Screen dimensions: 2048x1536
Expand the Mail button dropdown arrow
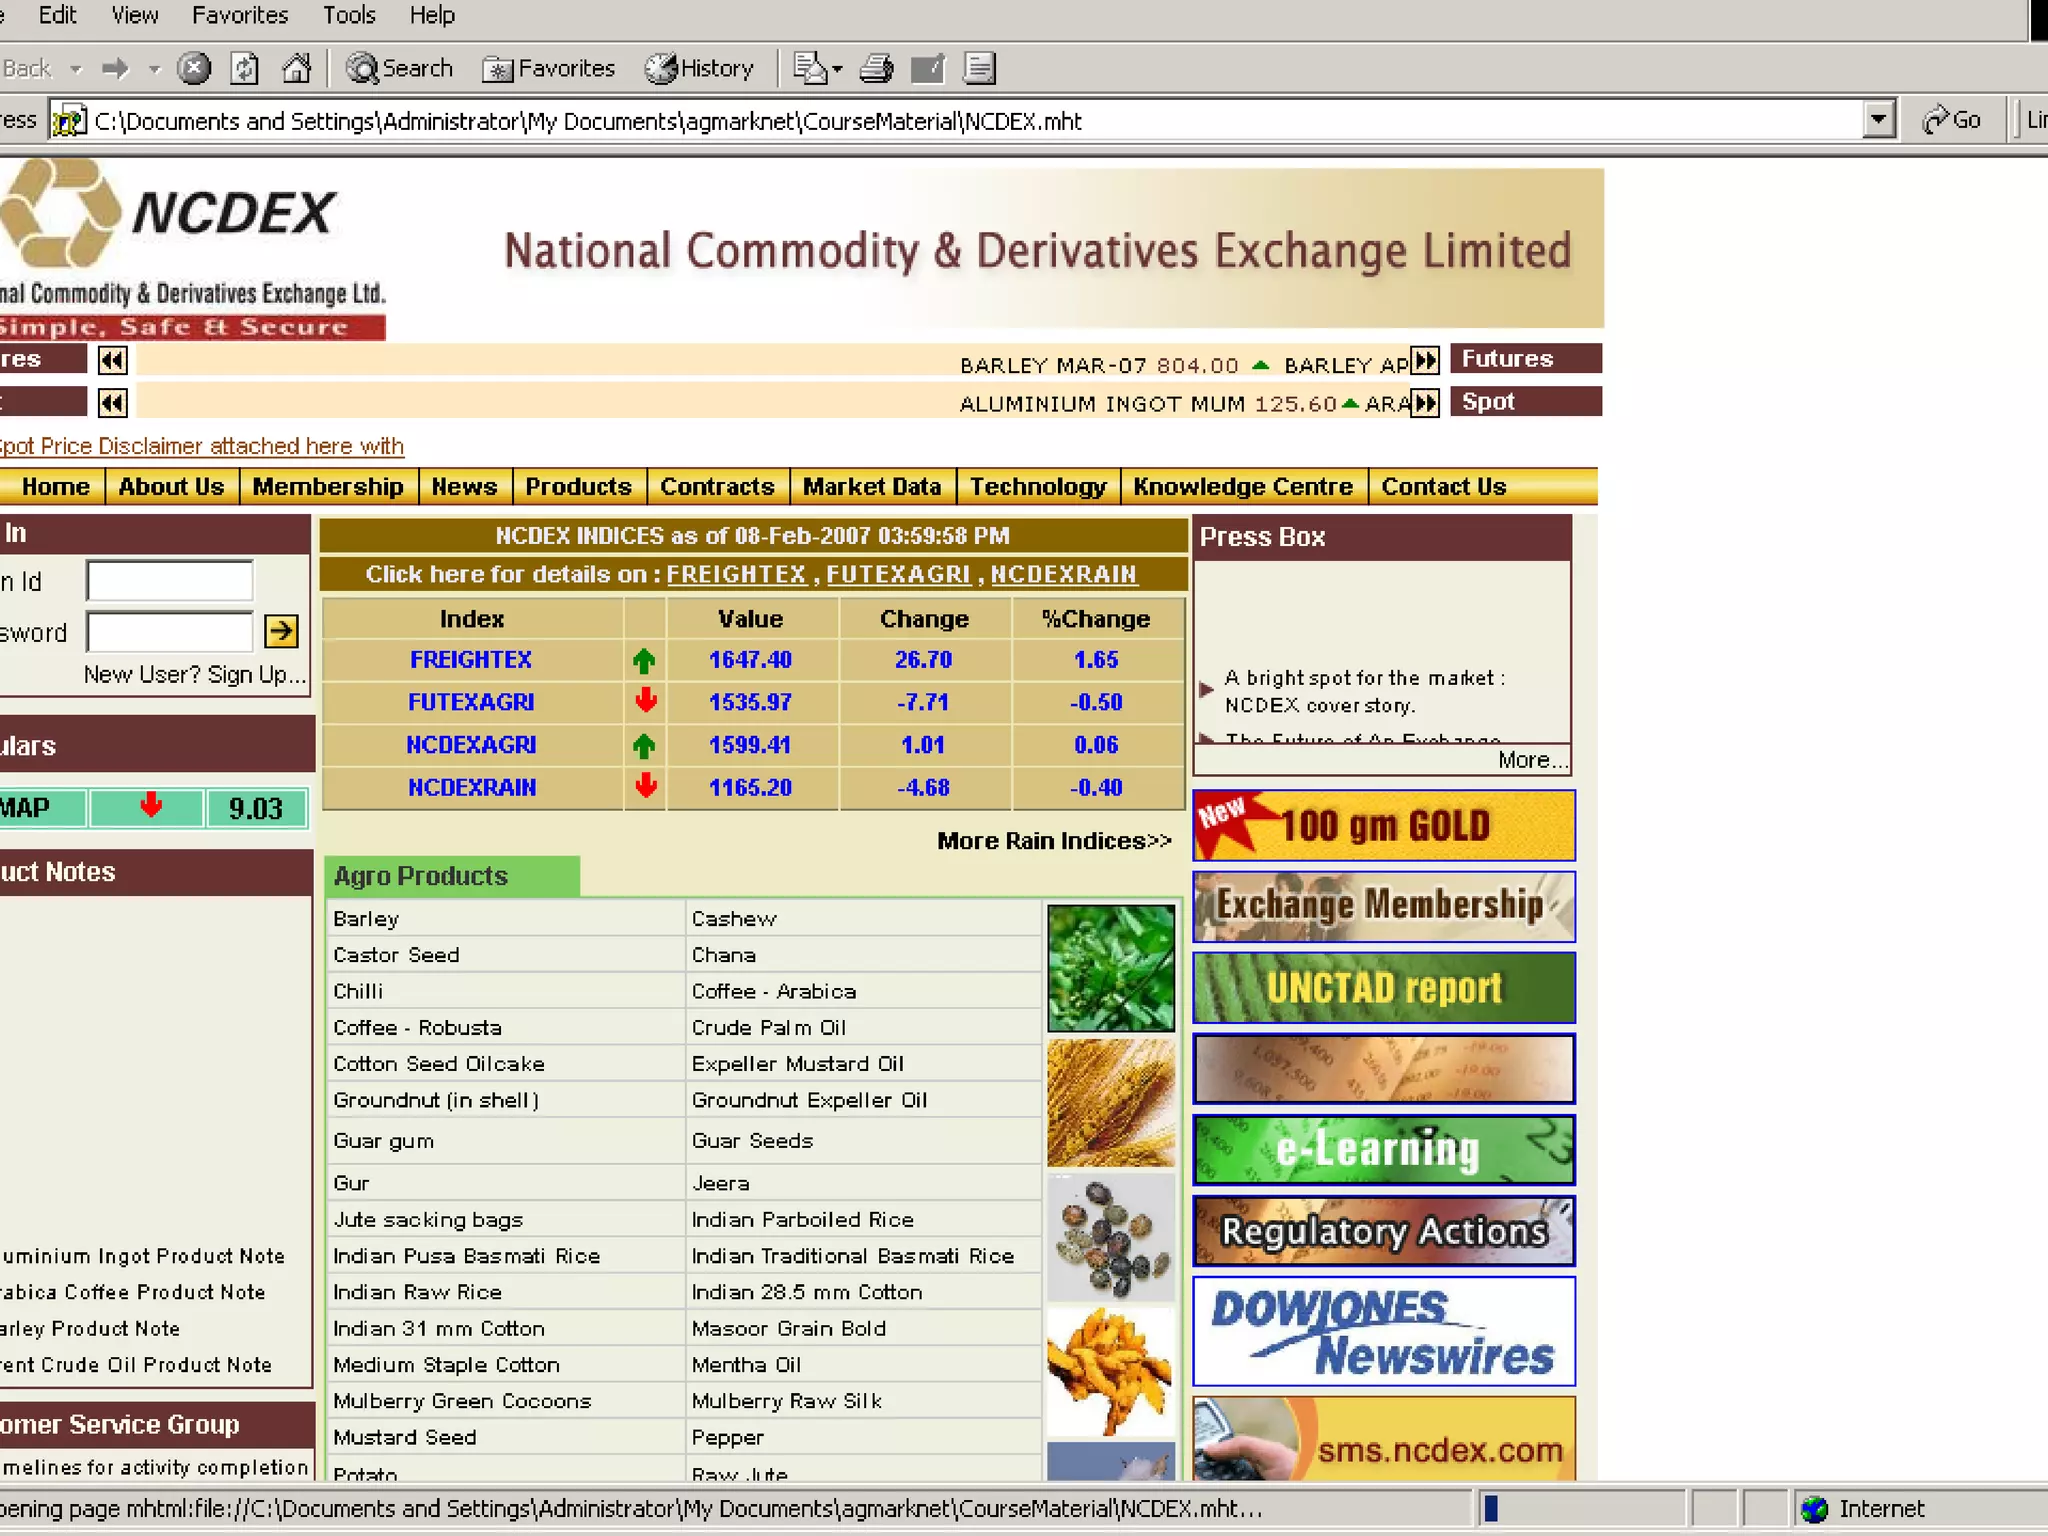[x=838, y=69]
